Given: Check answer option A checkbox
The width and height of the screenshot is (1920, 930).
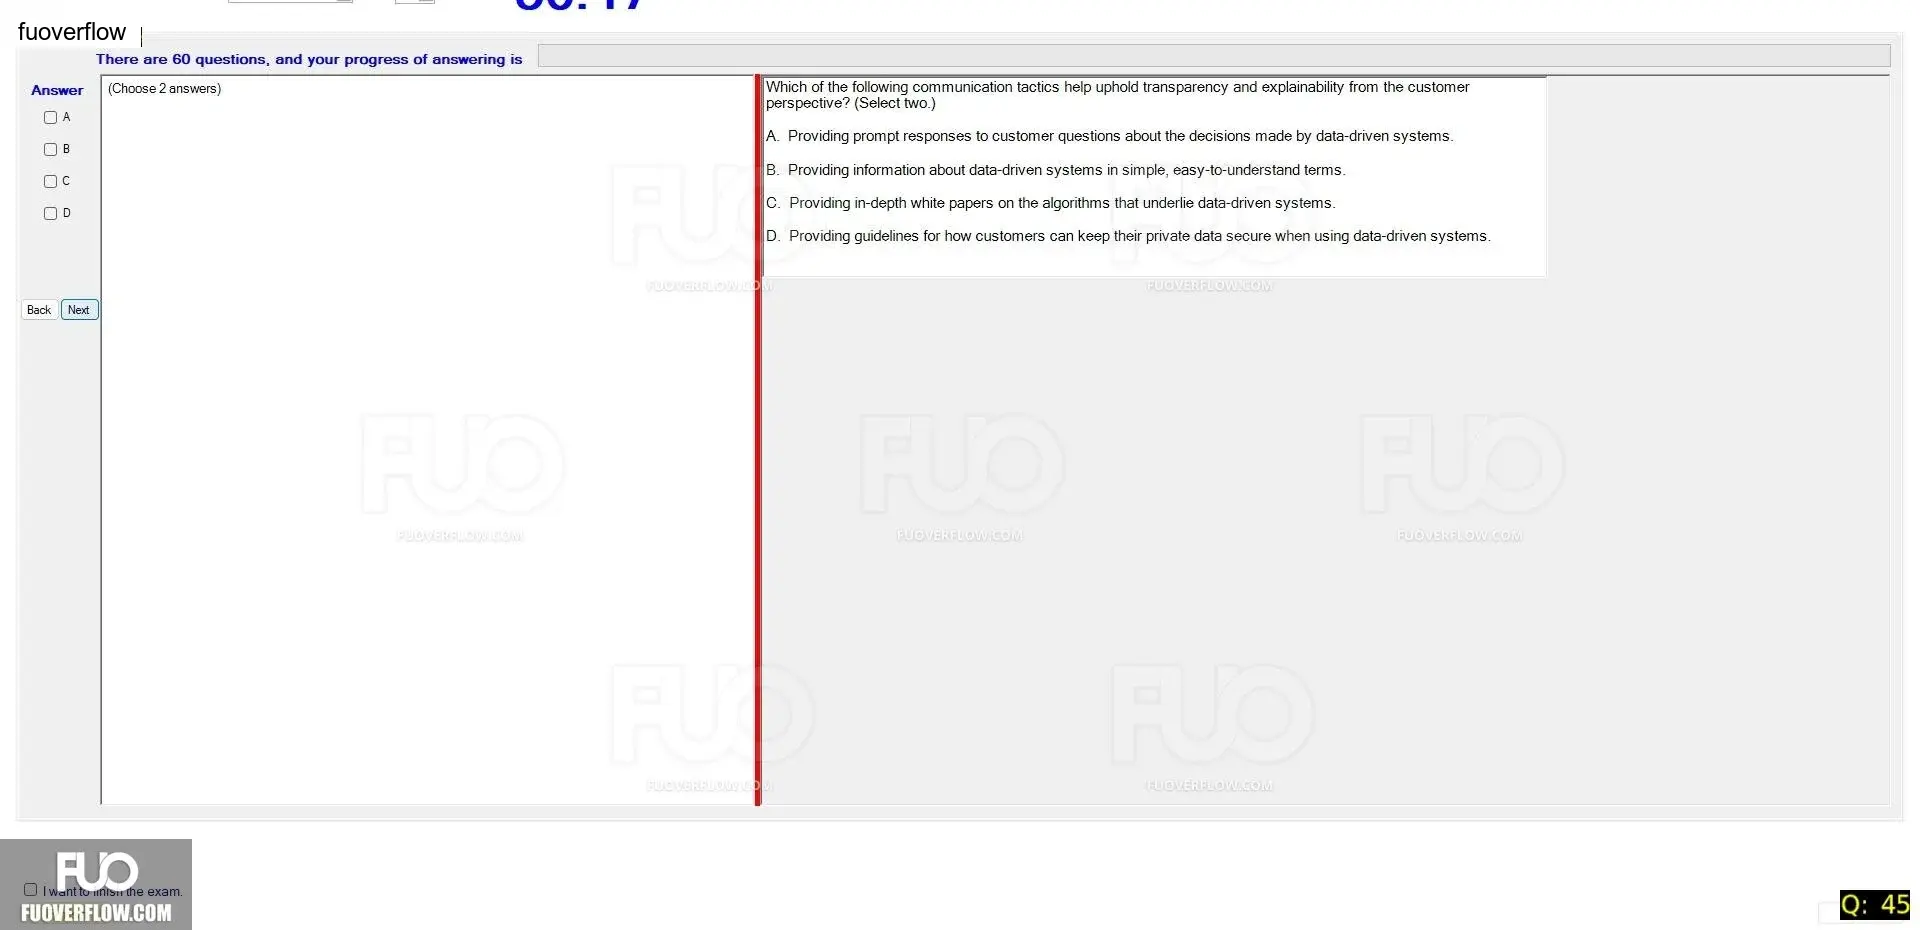Looking at the screenshot, I should 50,117.
